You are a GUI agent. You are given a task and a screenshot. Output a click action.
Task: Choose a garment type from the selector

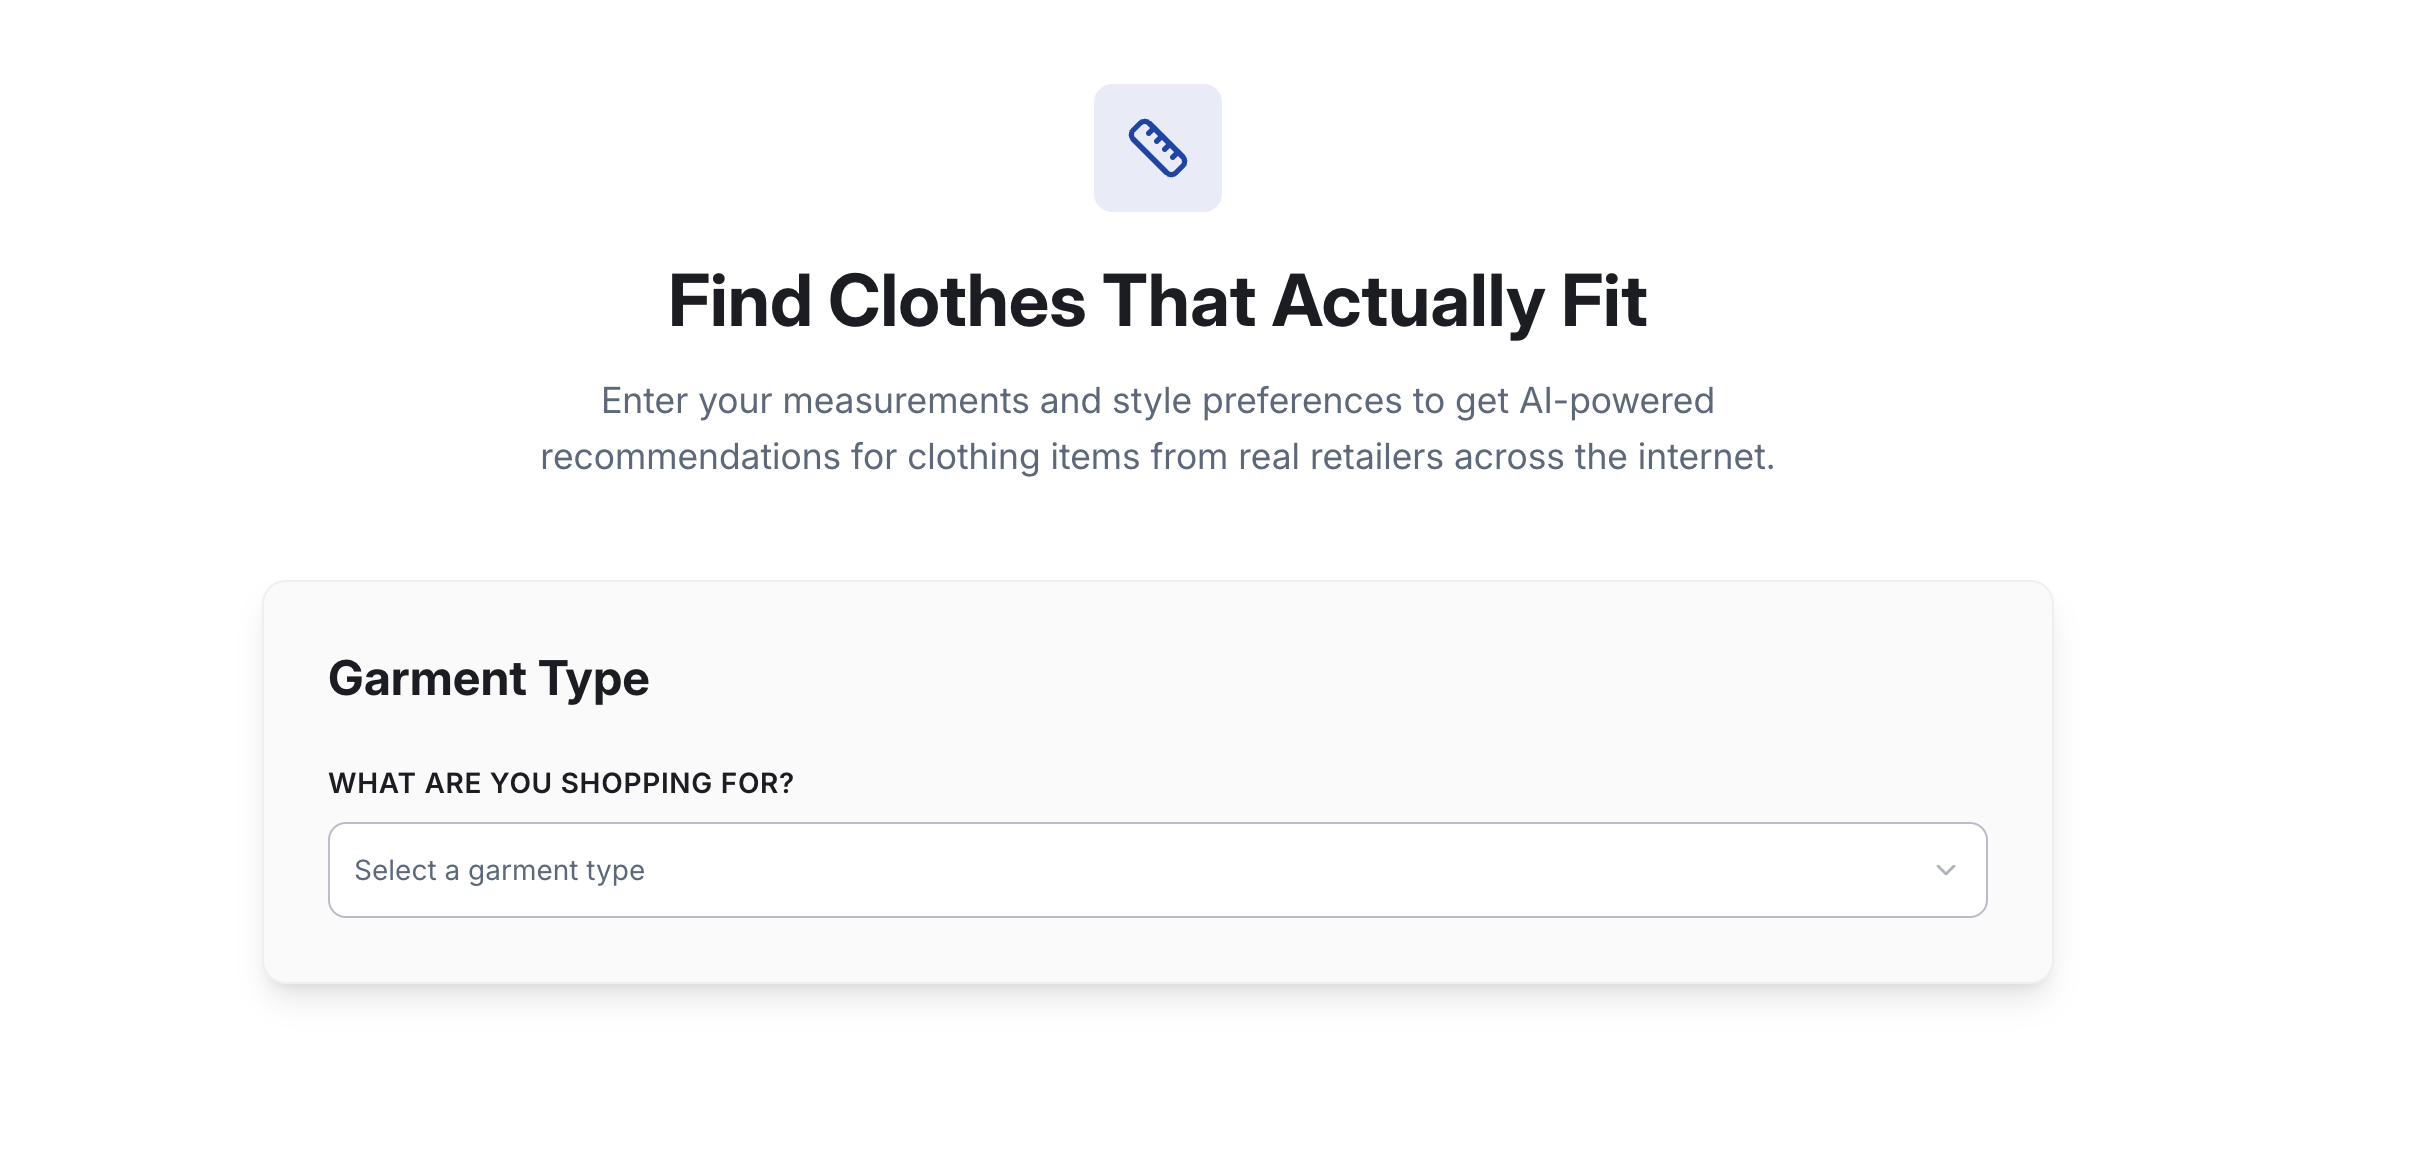click(x=1157, y=869)
